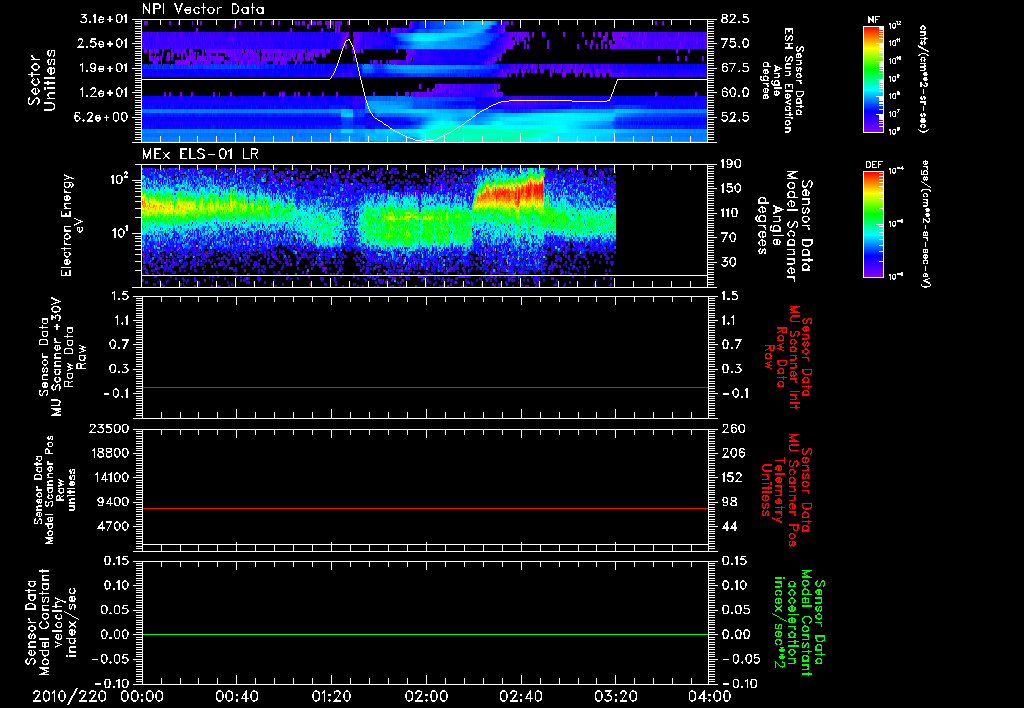The image size is (1024, 708).
Task: Click the DEF color scale bar
Action: point(874,224)
